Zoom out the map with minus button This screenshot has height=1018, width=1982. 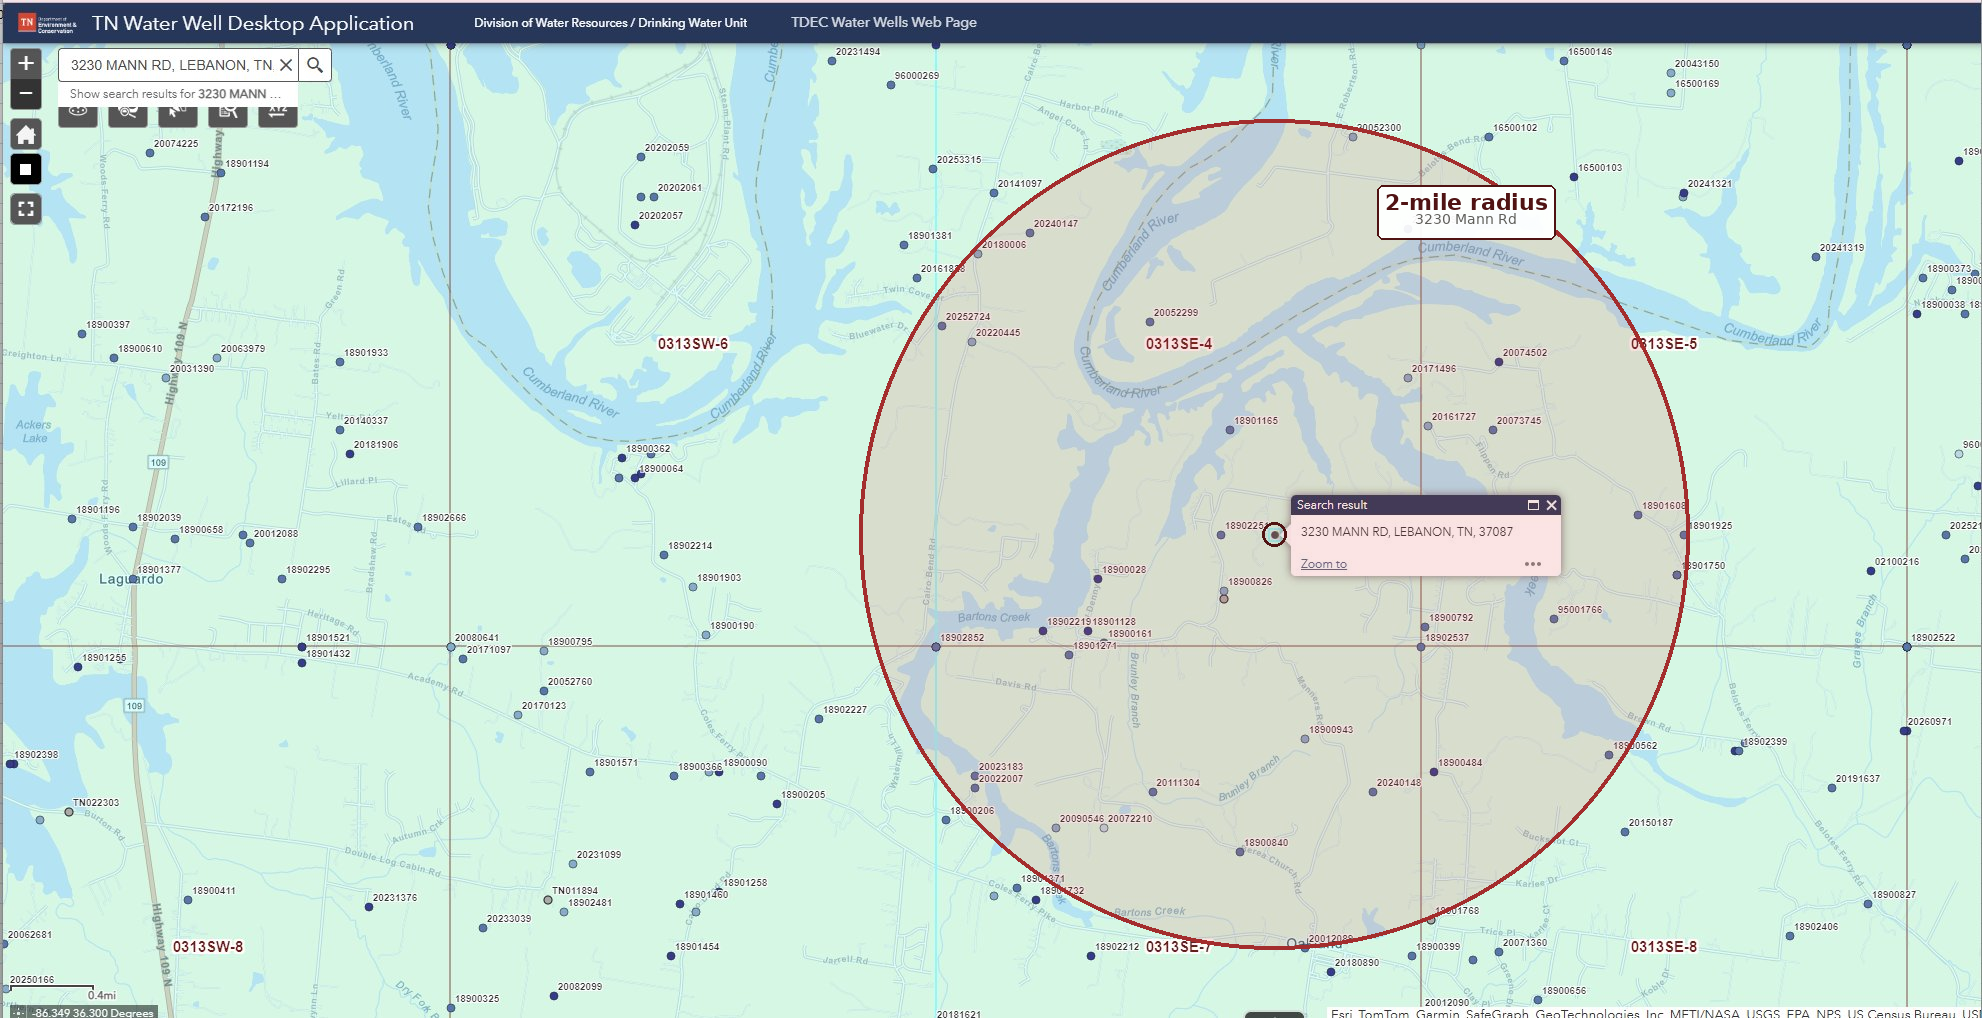[26, 94]
